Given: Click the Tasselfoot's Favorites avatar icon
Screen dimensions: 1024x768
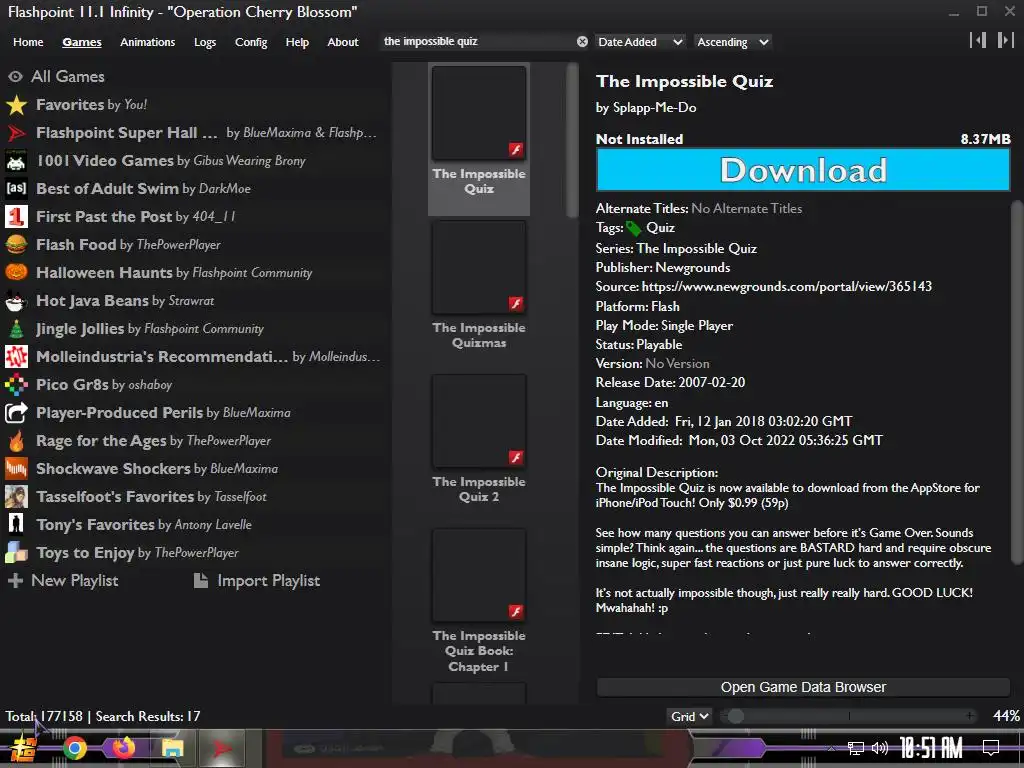Looking at the screenshot, I should pos(16,497).
